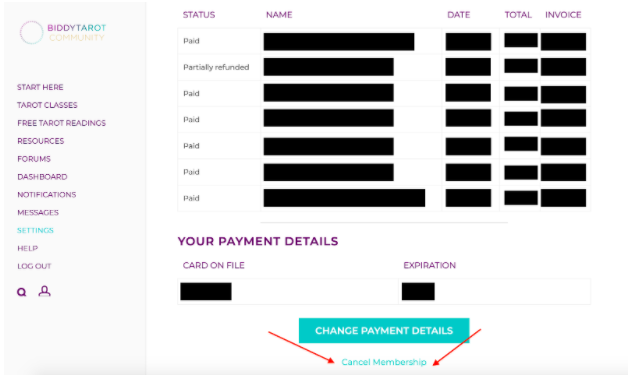The image size is (637, 379).
Task: Click the Change Payment Details button
Action: [x=384, y=330]
